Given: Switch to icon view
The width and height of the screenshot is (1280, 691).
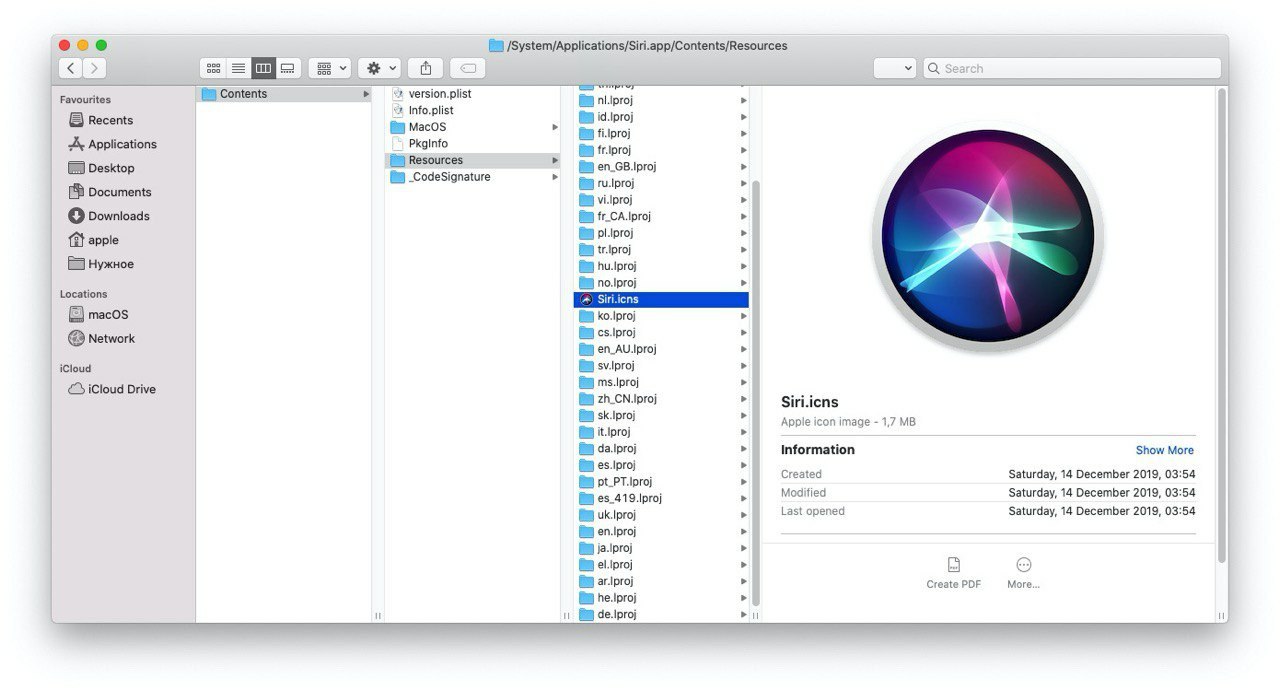Looking at the screenshot, I should pyautogui.click(x=213, y=68).
